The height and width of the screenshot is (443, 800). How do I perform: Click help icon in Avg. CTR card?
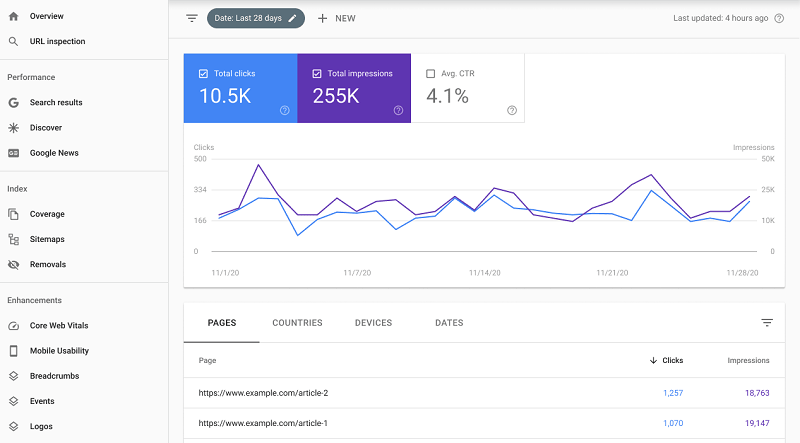tap(512, 110)
